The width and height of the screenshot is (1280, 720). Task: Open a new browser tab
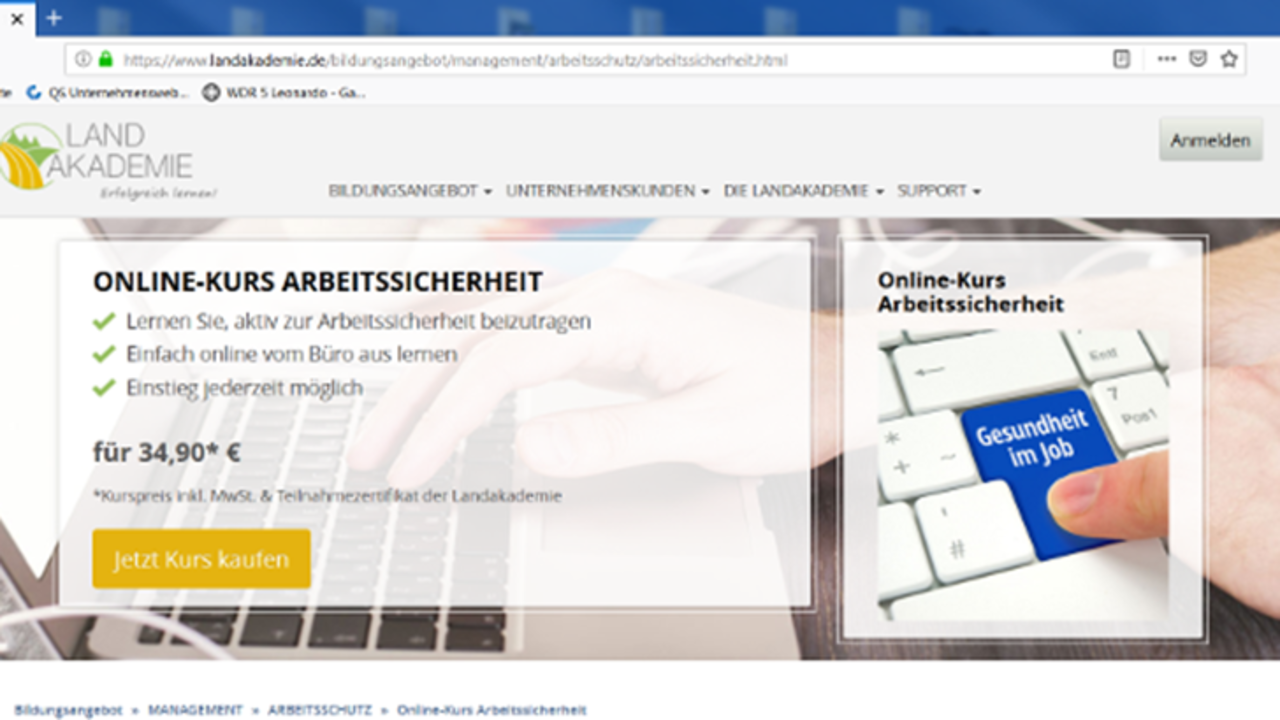coord(54,18)
